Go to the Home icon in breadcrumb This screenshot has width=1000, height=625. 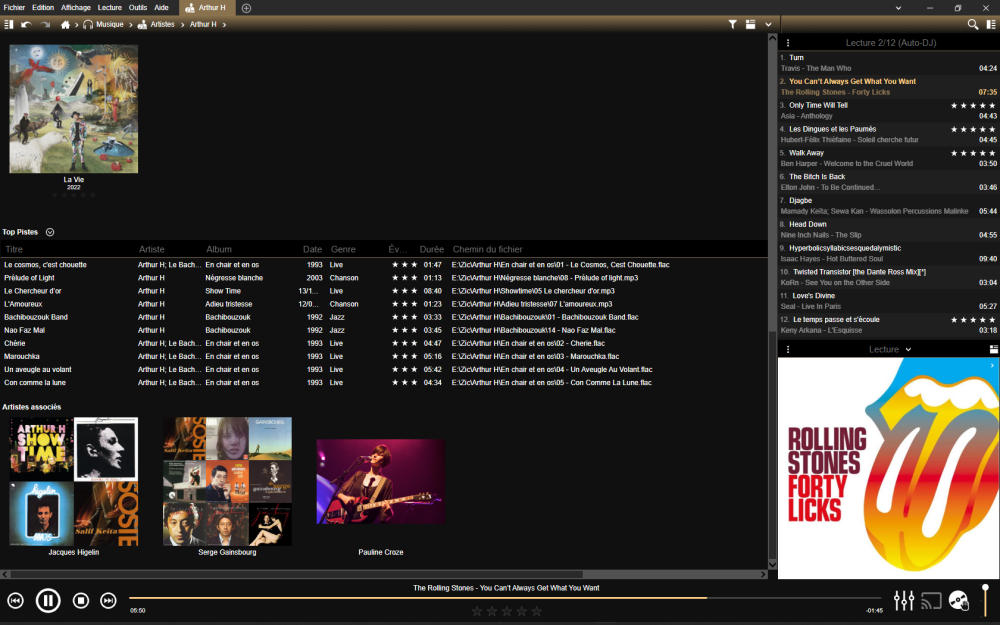[x=66, y=24]
